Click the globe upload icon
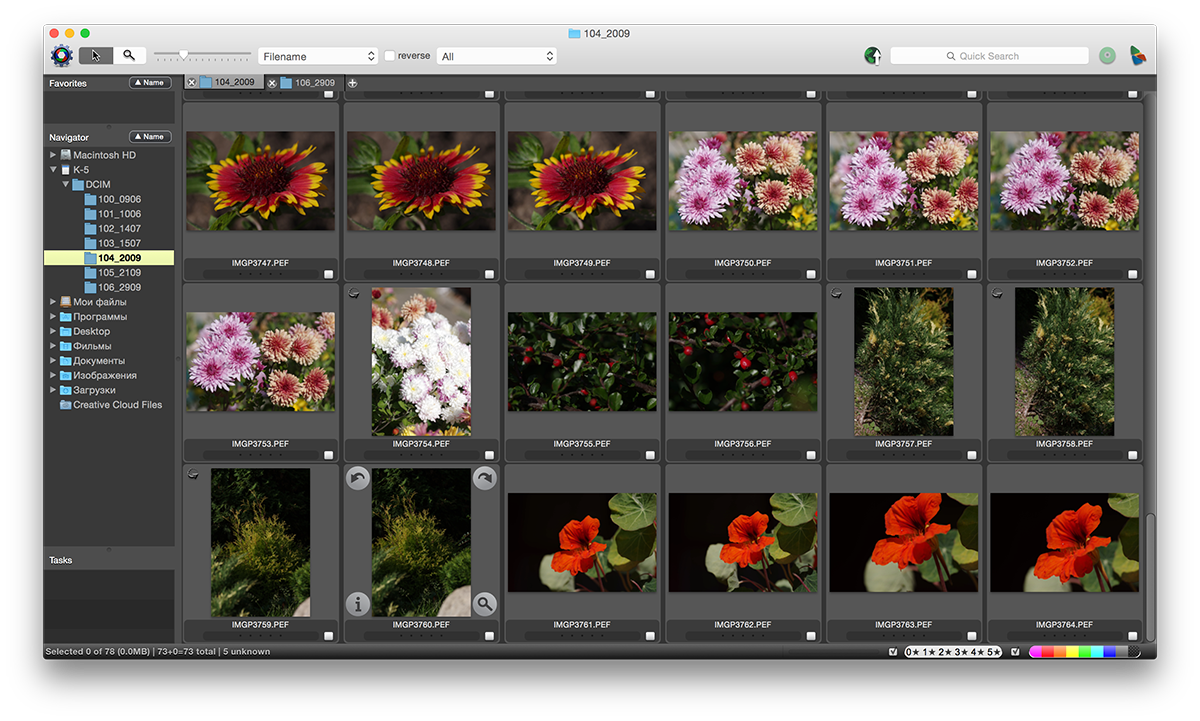The image size is (1200, 721). (x=872, y=56)
